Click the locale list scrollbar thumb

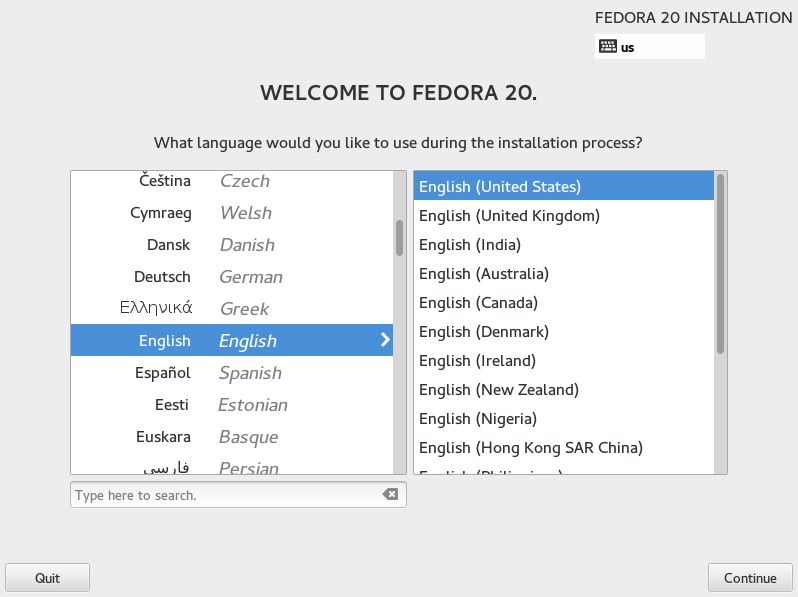coord(720,264)
